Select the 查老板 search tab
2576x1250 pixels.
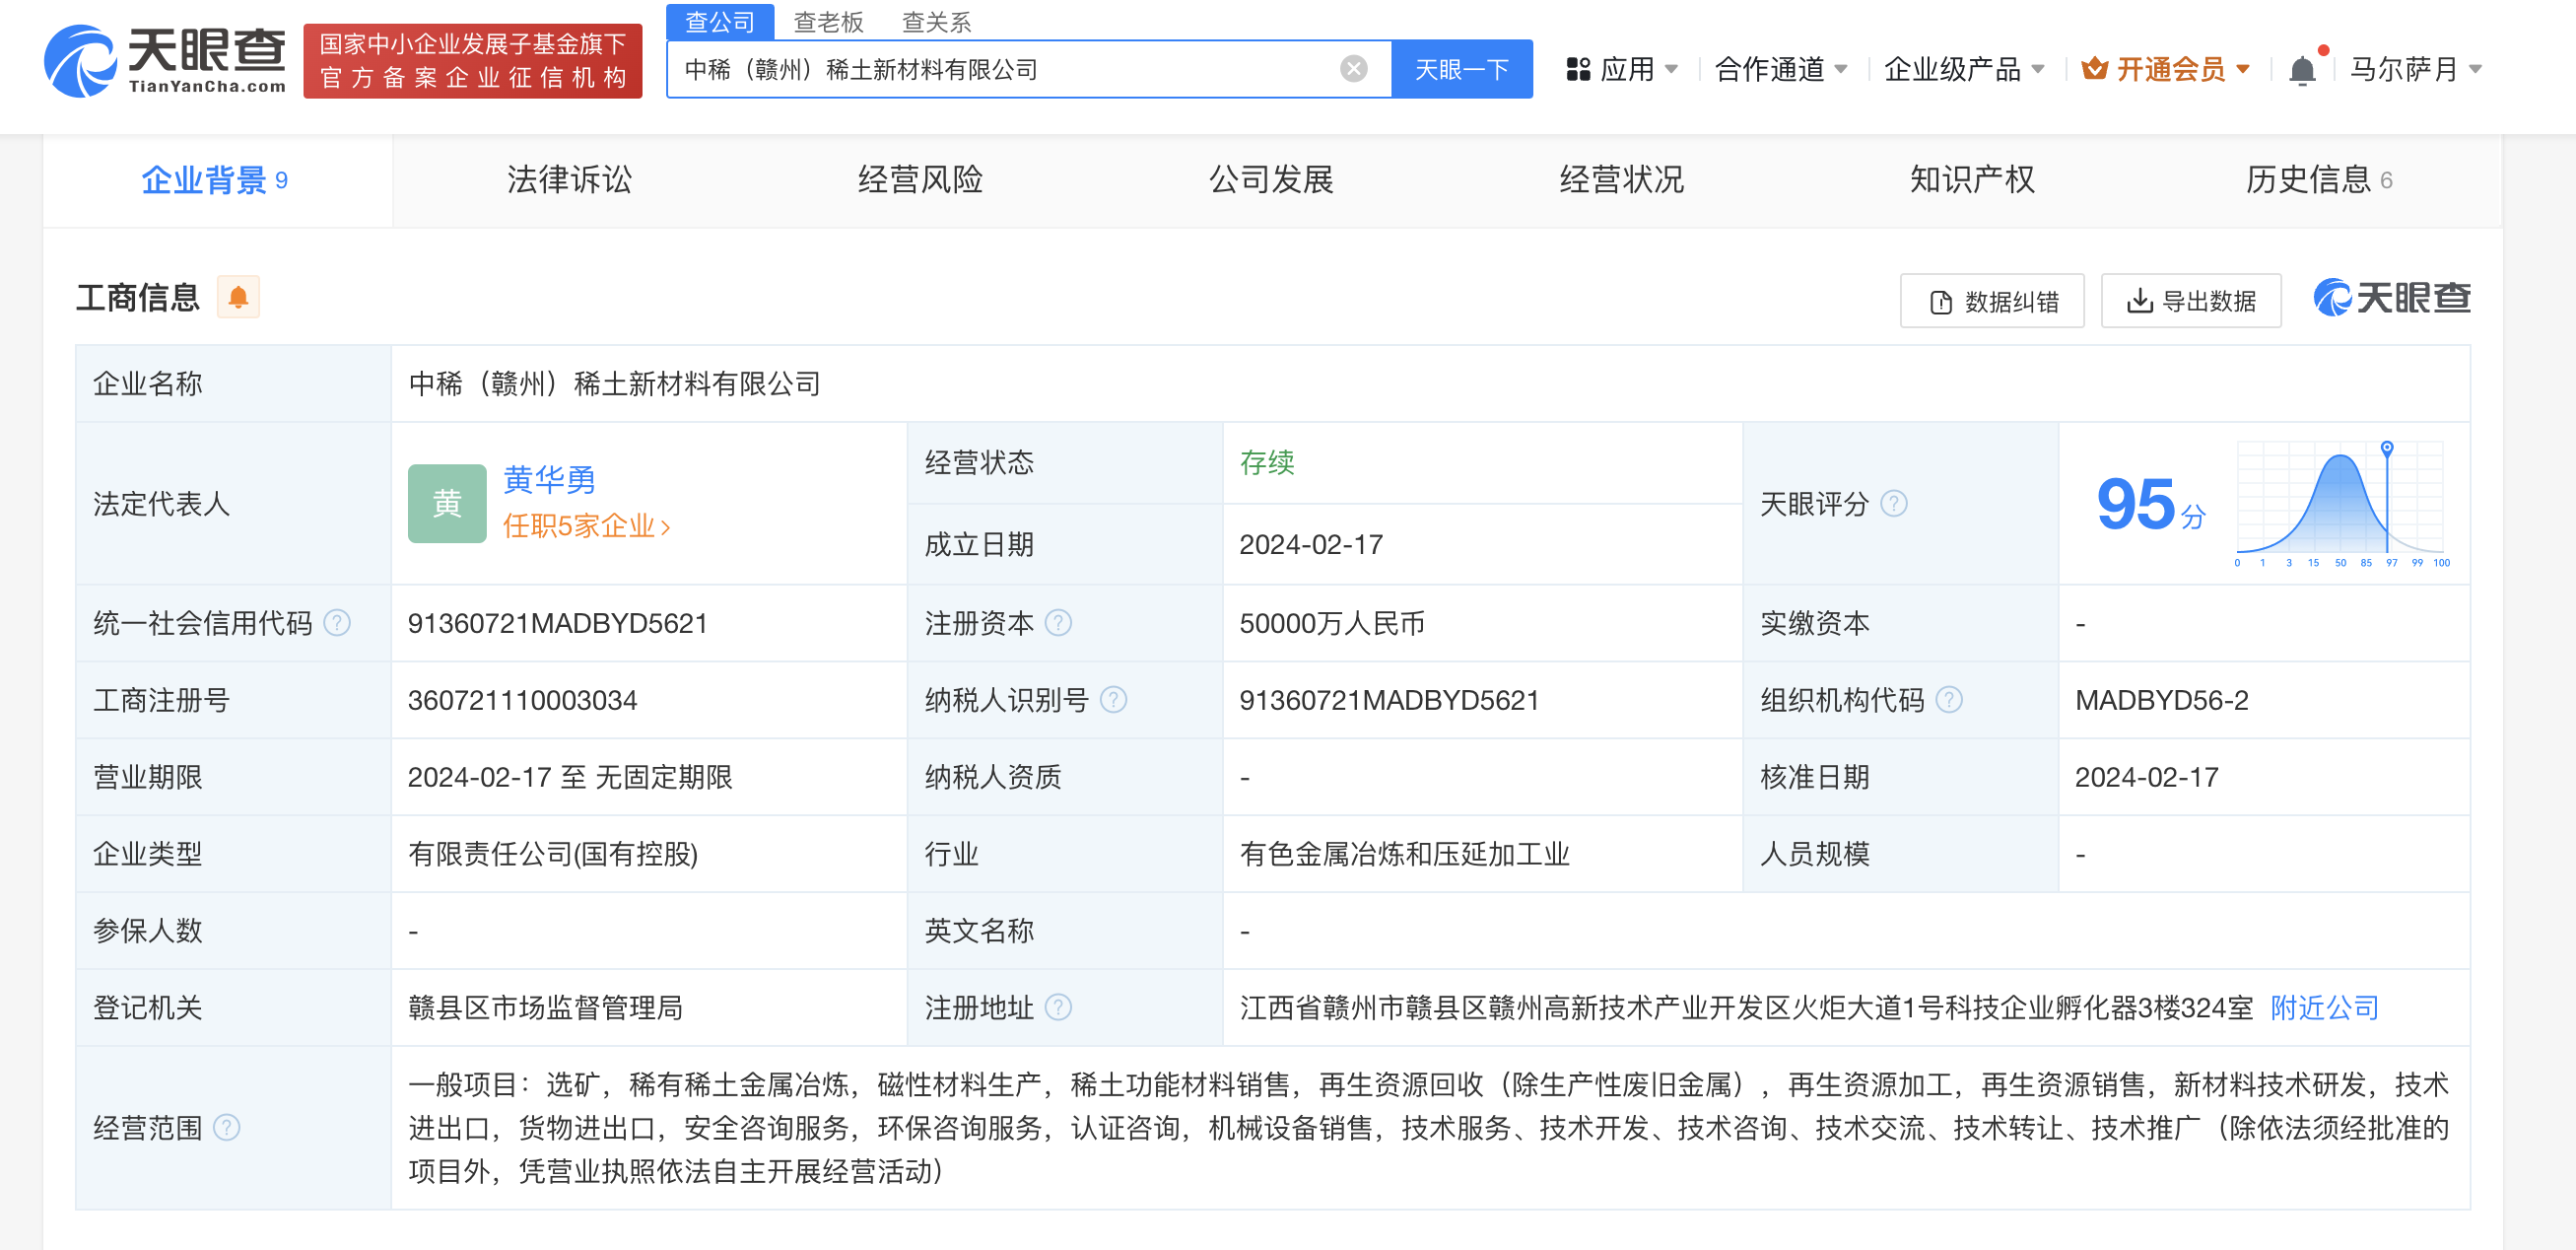coord(828,21)
